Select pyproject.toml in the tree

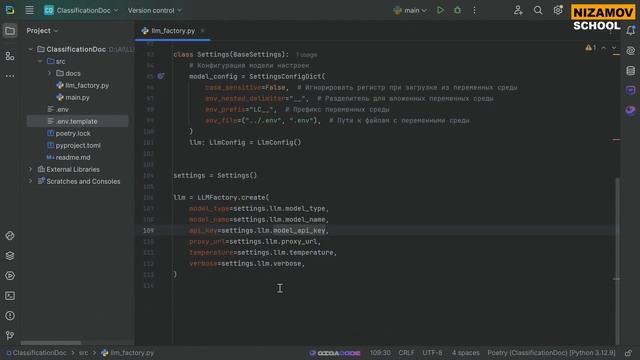click(74, 145)
